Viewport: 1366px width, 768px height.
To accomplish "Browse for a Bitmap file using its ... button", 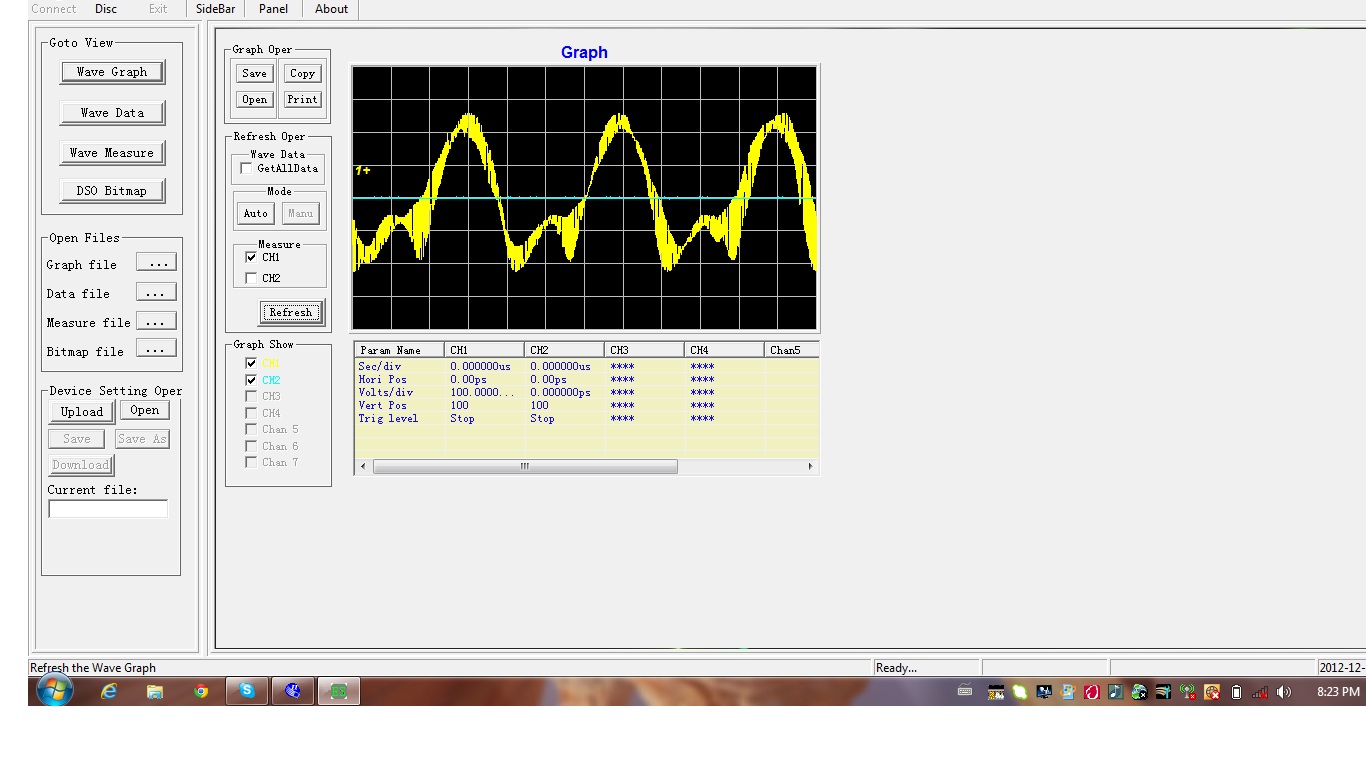I will [156, 347].
